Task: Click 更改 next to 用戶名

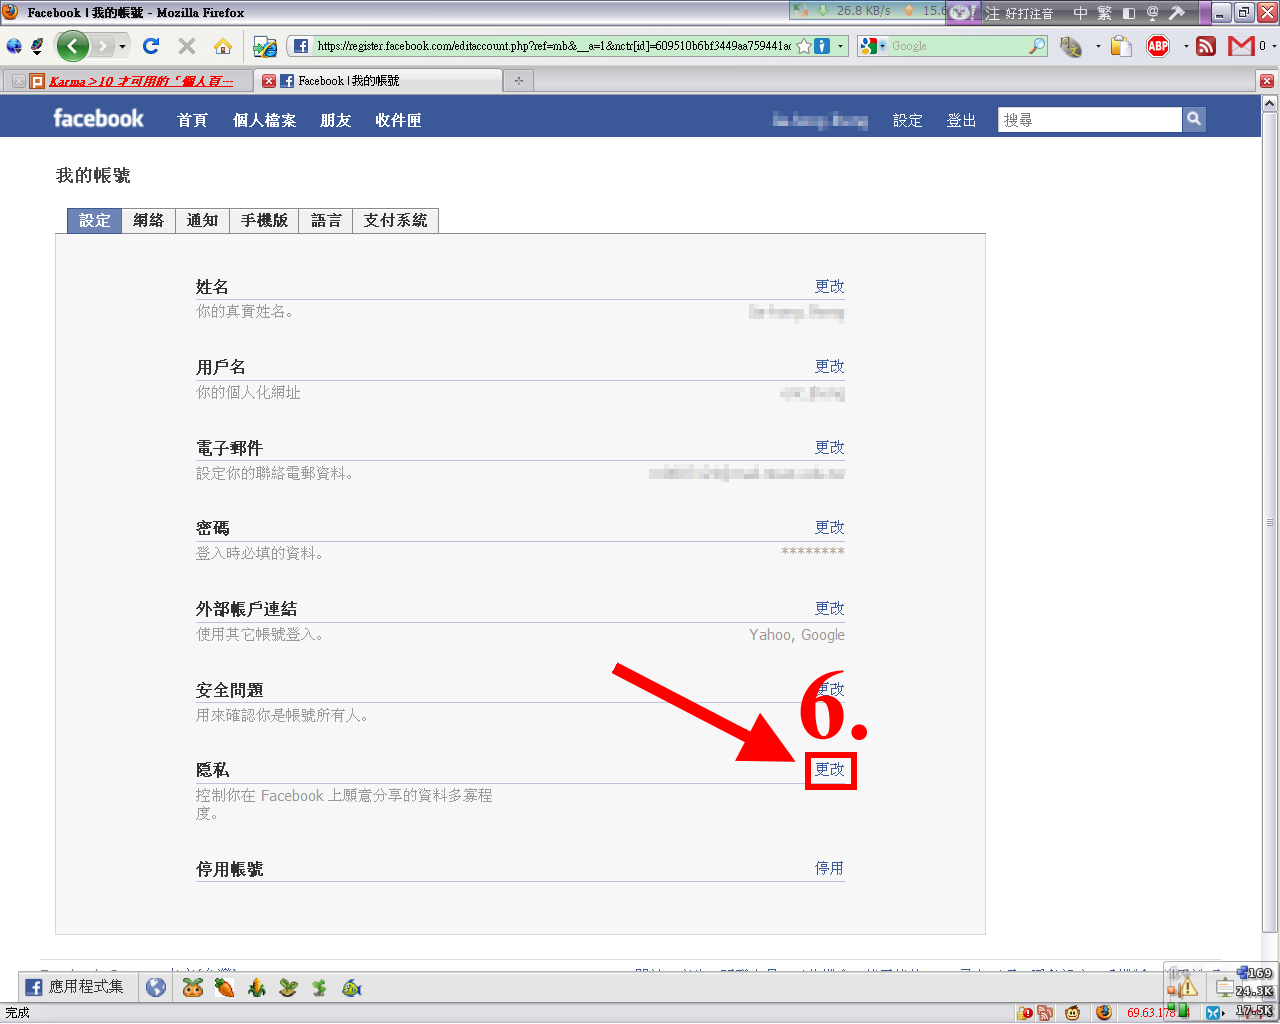Action: [829, 366]
